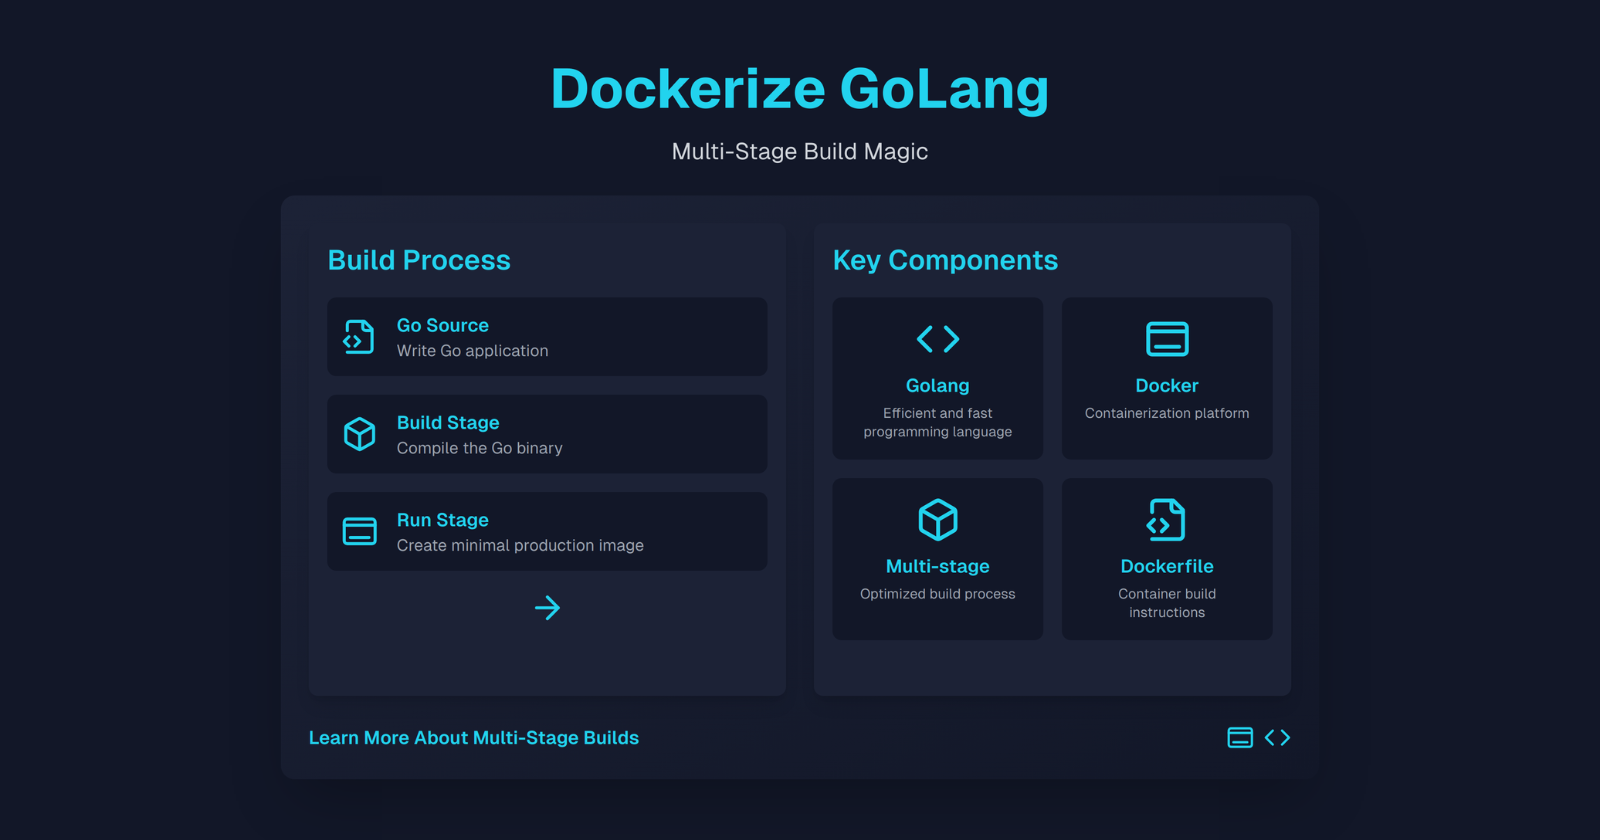Click the Multi-Stage Build Magic subtitle
This screenshot has width=1600, height=840.
[800, 152]
